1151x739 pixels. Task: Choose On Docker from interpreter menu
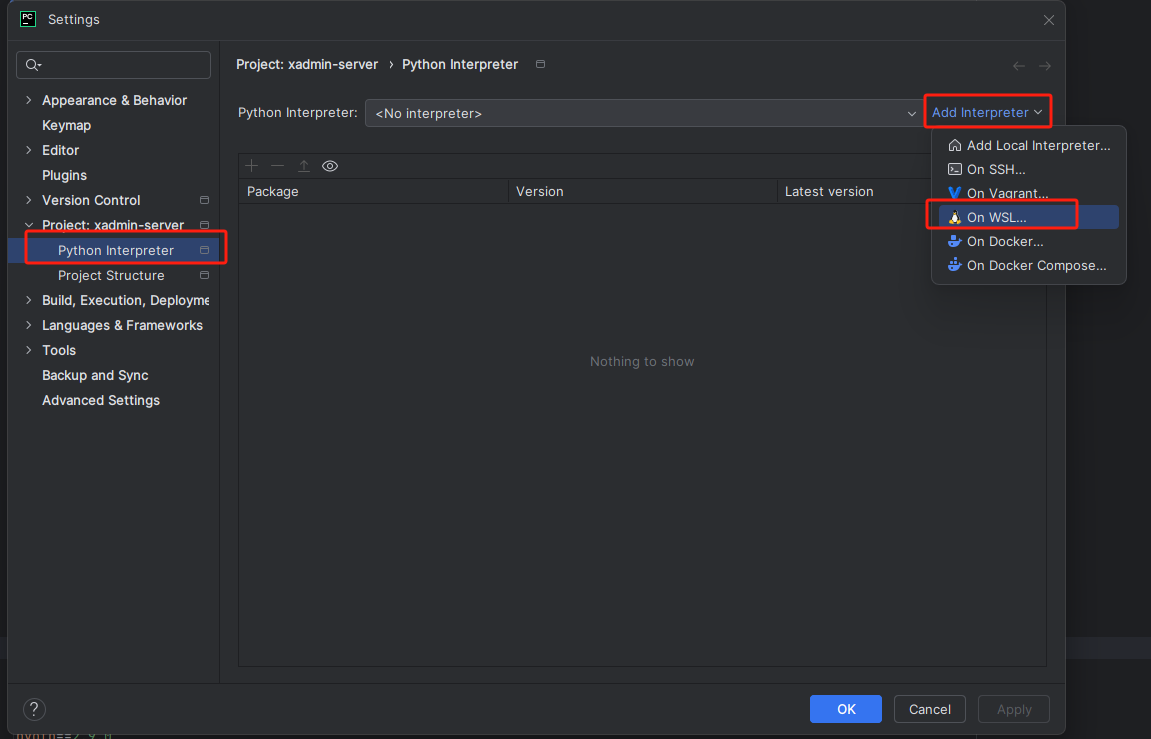(1028, 241)
